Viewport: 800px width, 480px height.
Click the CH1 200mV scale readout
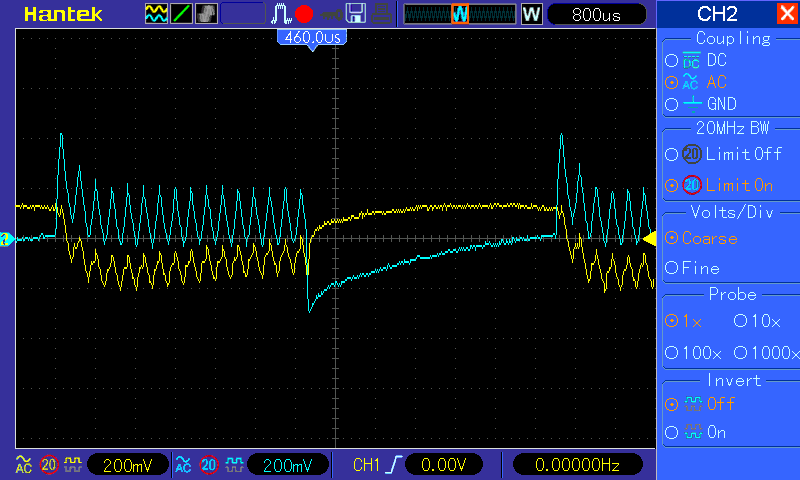pos(128,465)
